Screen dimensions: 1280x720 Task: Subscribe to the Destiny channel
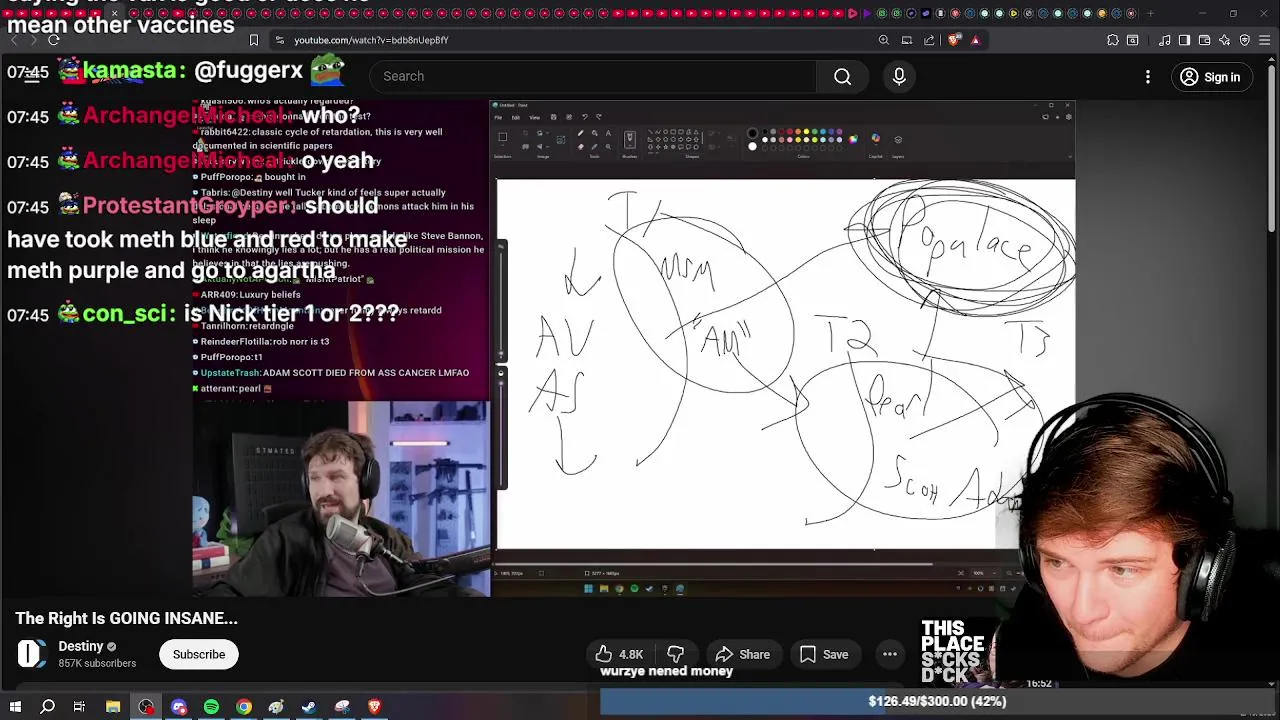click(199, 654)
